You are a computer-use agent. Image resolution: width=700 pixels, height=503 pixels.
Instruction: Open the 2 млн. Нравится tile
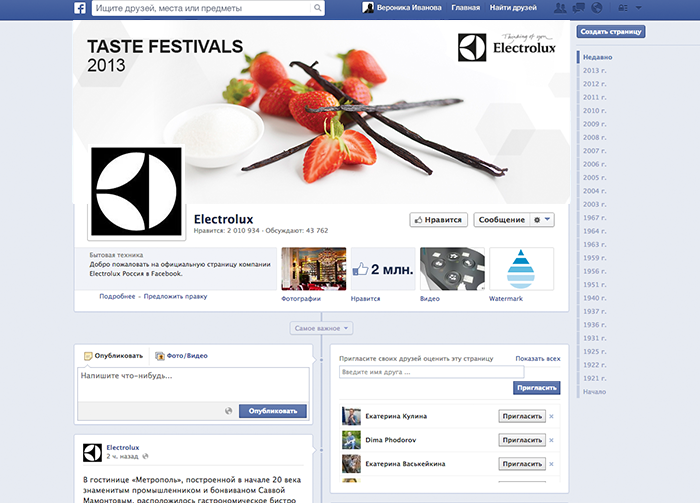383,269
